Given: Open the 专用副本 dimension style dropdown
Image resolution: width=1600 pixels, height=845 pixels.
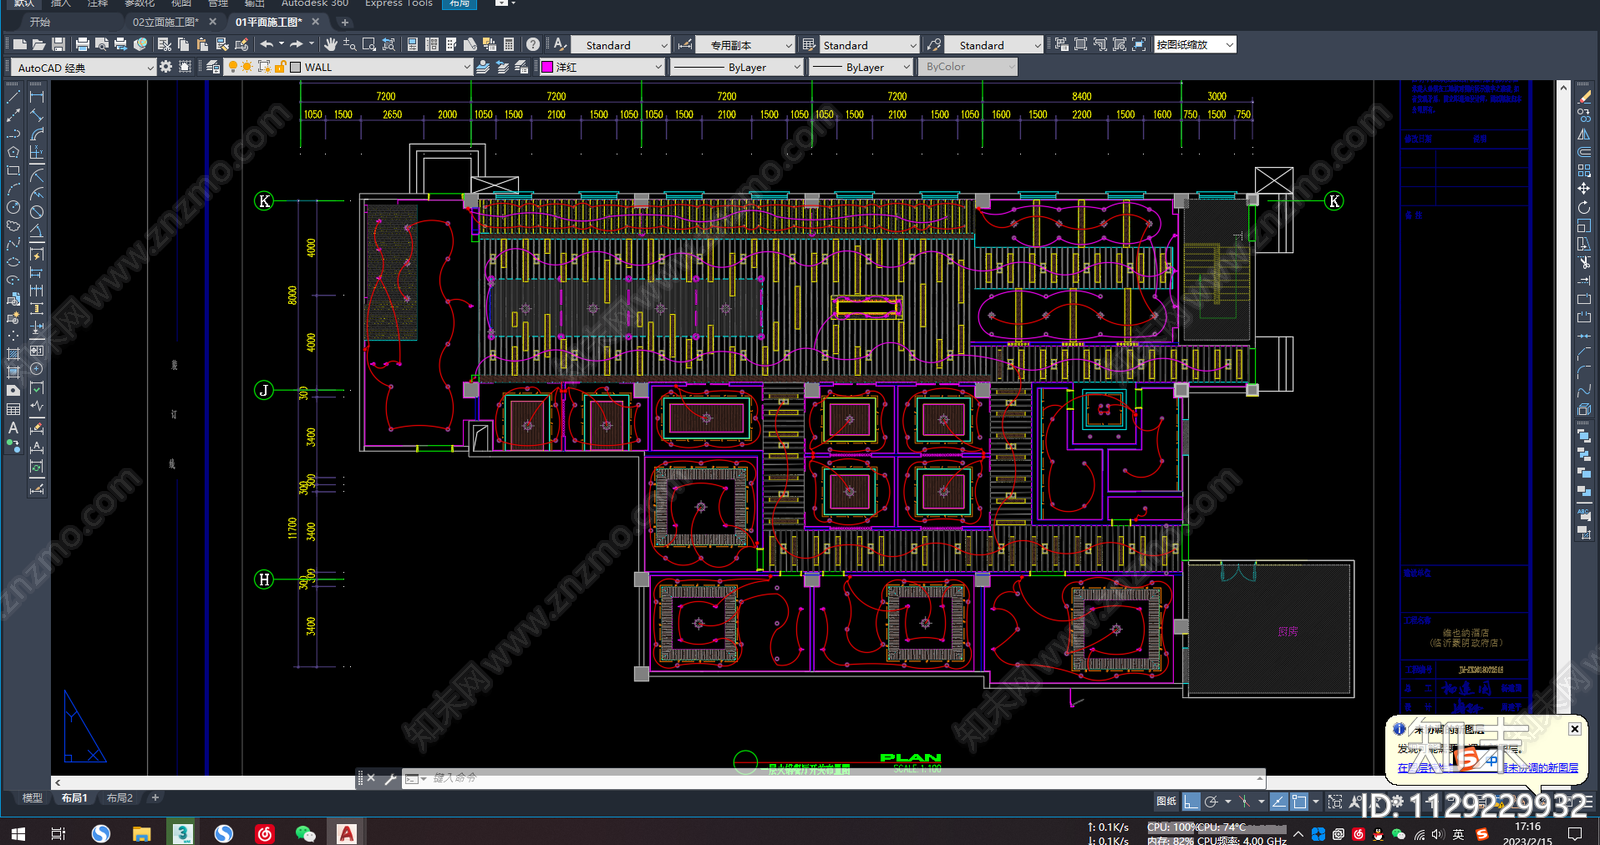Looking at the screenshot, I should click(x=745, y=45).
